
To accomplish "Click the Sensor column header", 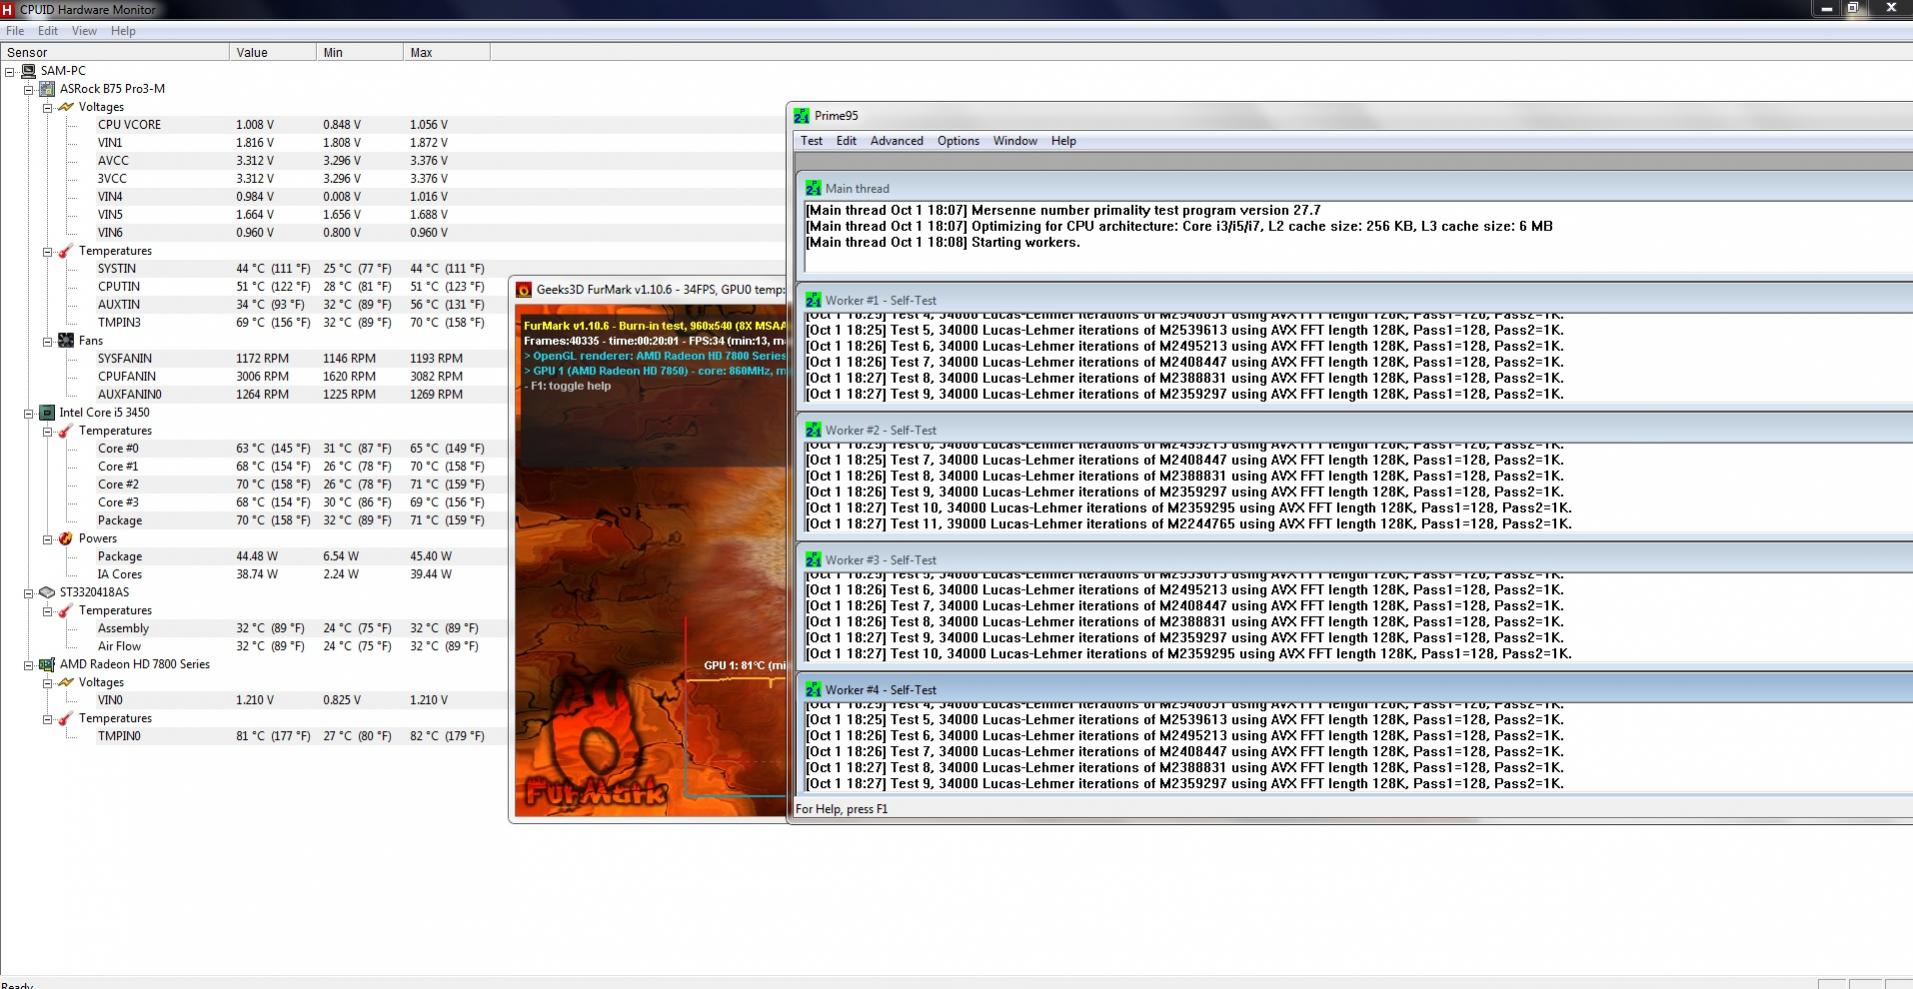I will click(x=115, y=53).
